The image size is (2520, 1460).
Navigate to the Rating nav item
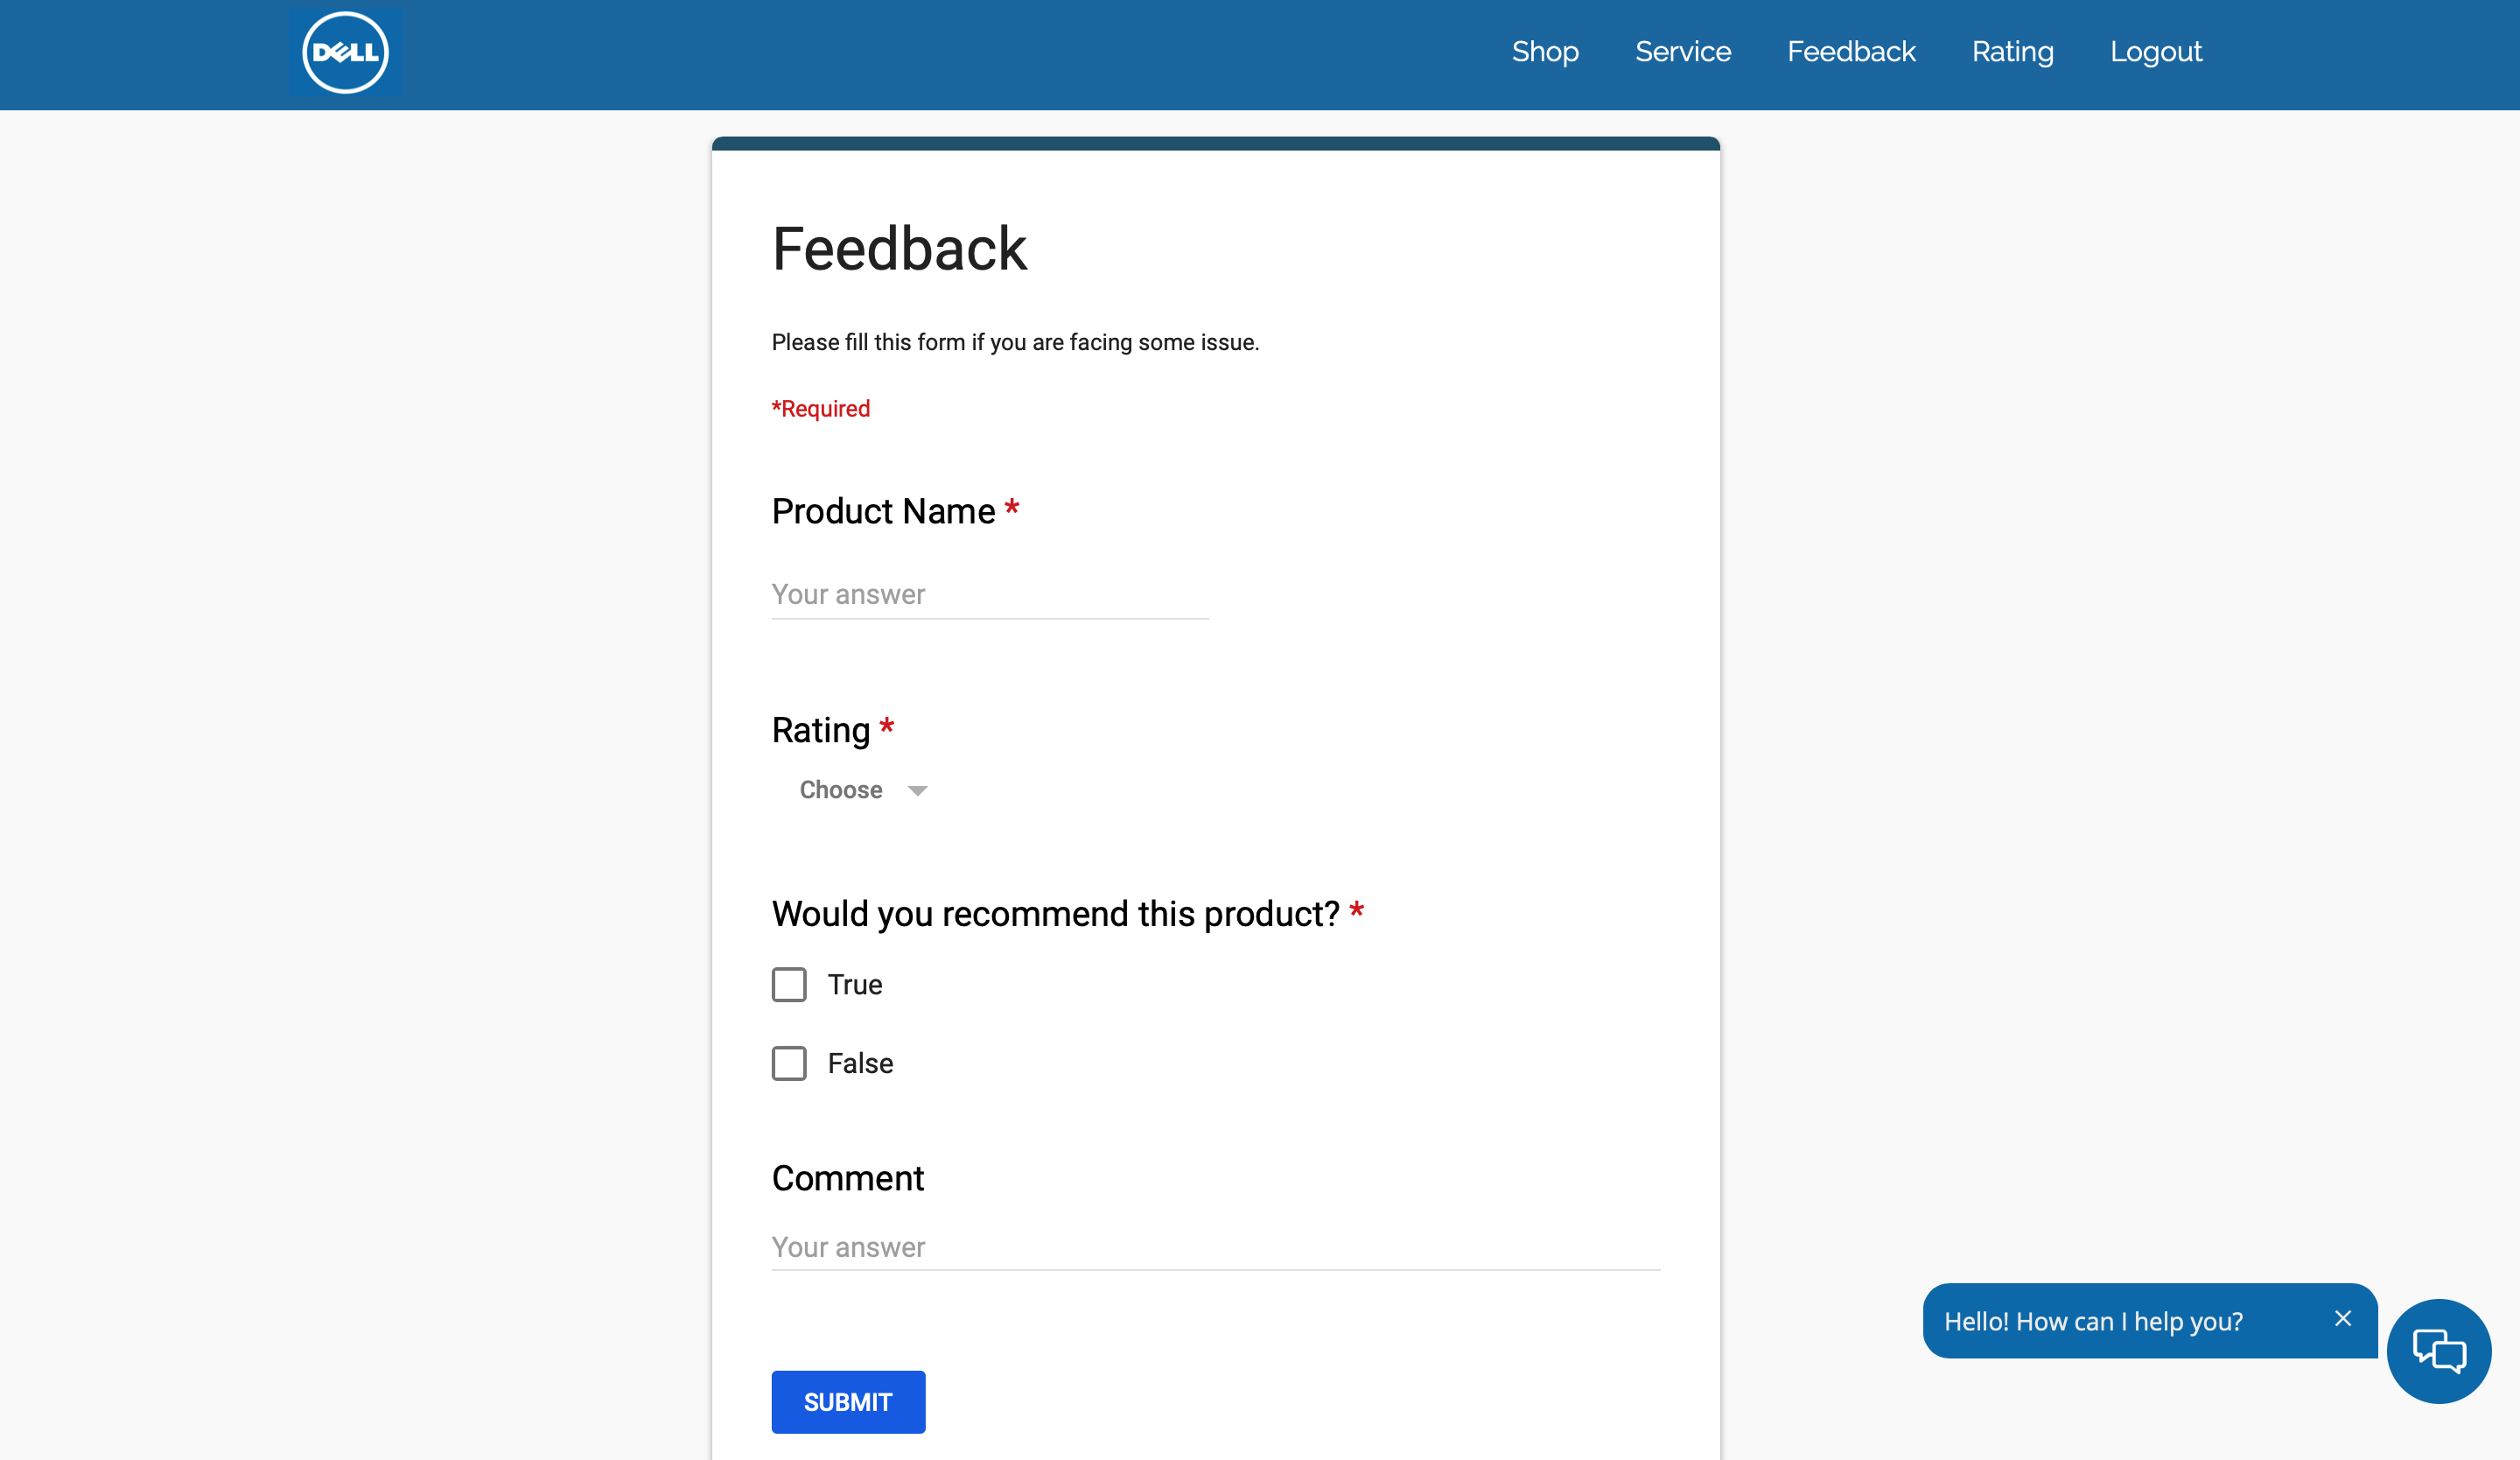[x=2012, y=52]
